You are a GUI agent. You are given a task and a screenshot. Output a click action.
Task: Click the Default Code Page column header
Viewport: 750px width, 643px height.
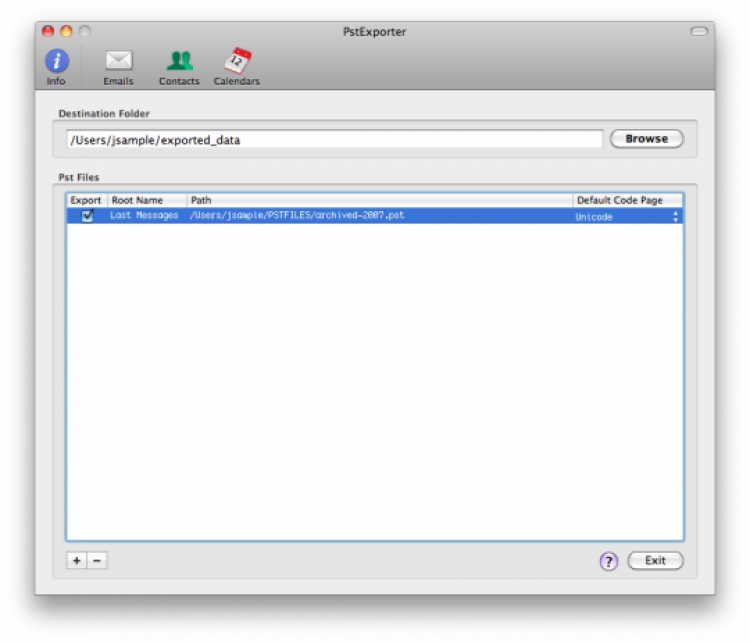click(x=627, y=200)
